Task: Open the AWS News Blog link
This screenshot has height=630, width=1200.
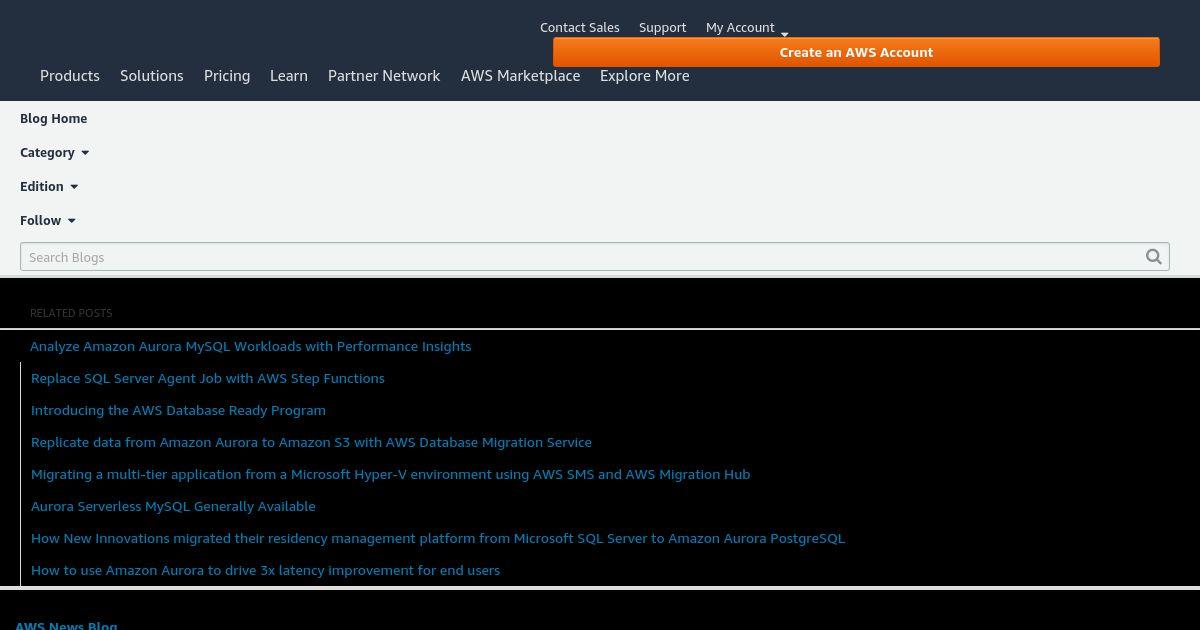Action: 66,625
